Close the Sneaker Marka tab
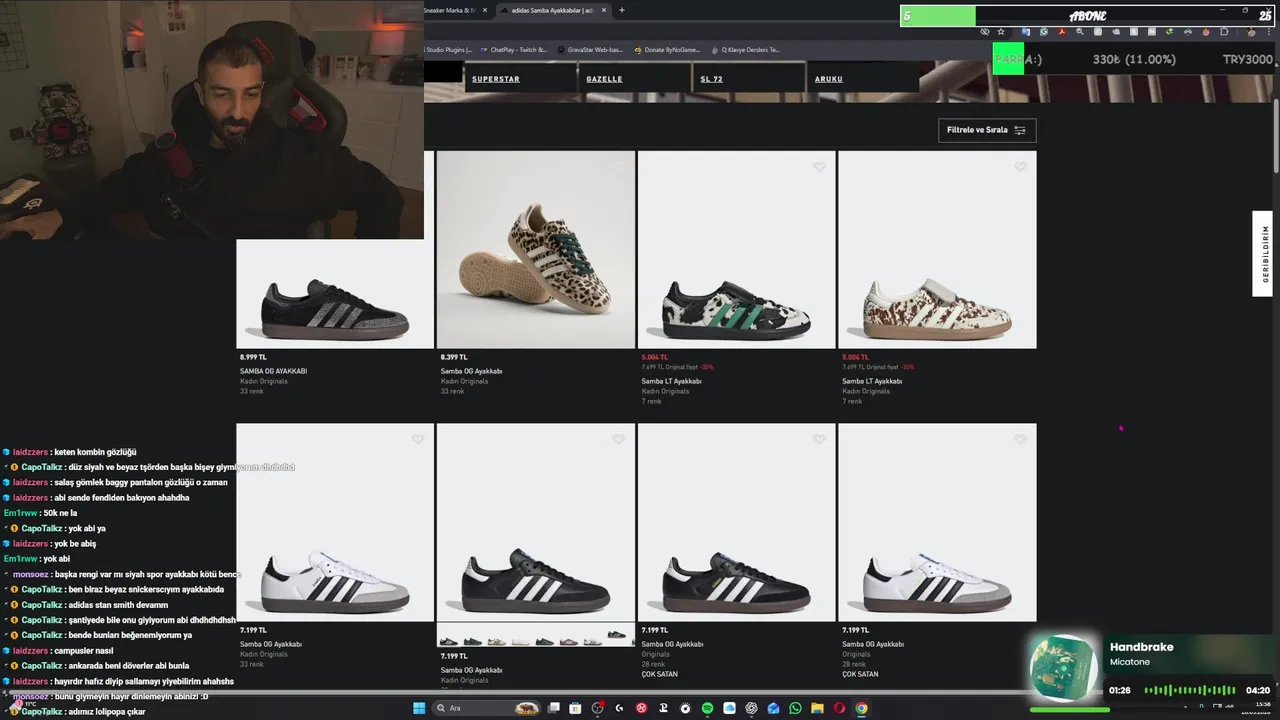 click(x=485, y=10)
